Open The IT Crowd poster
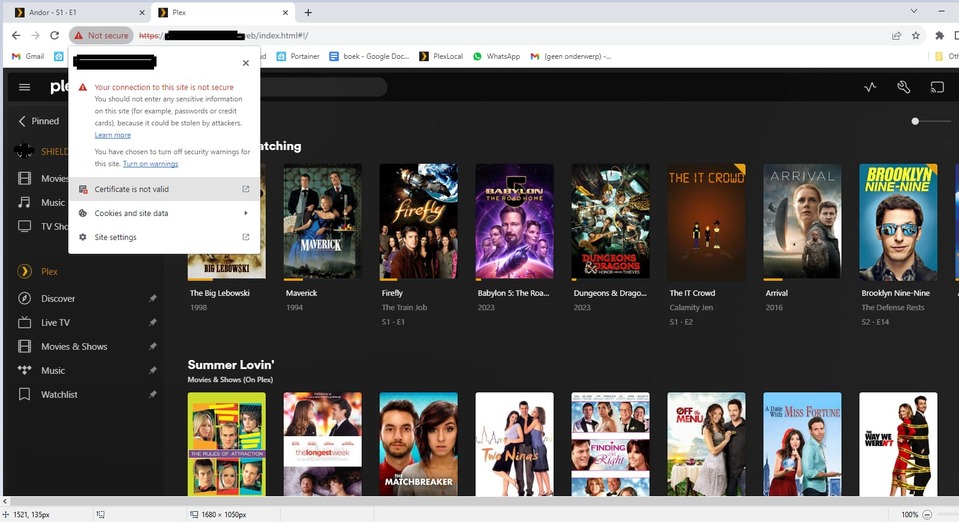959x522 pixels. pos(706,222)
